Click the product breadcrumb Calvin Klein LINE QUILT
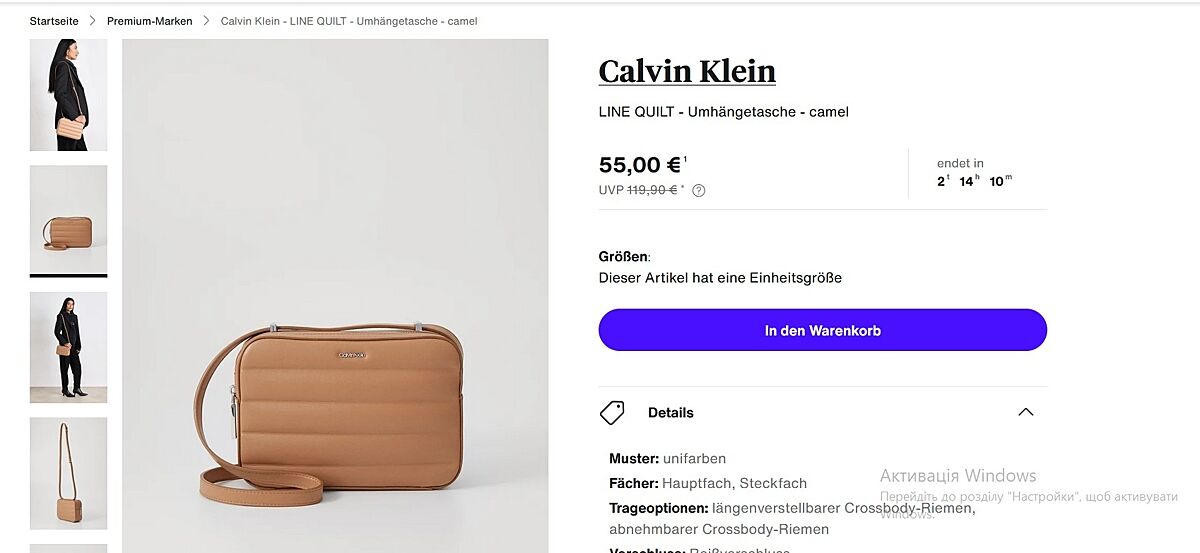Image resolution: width=1200 pixels, height=553 pixels. tap(349, 21)
